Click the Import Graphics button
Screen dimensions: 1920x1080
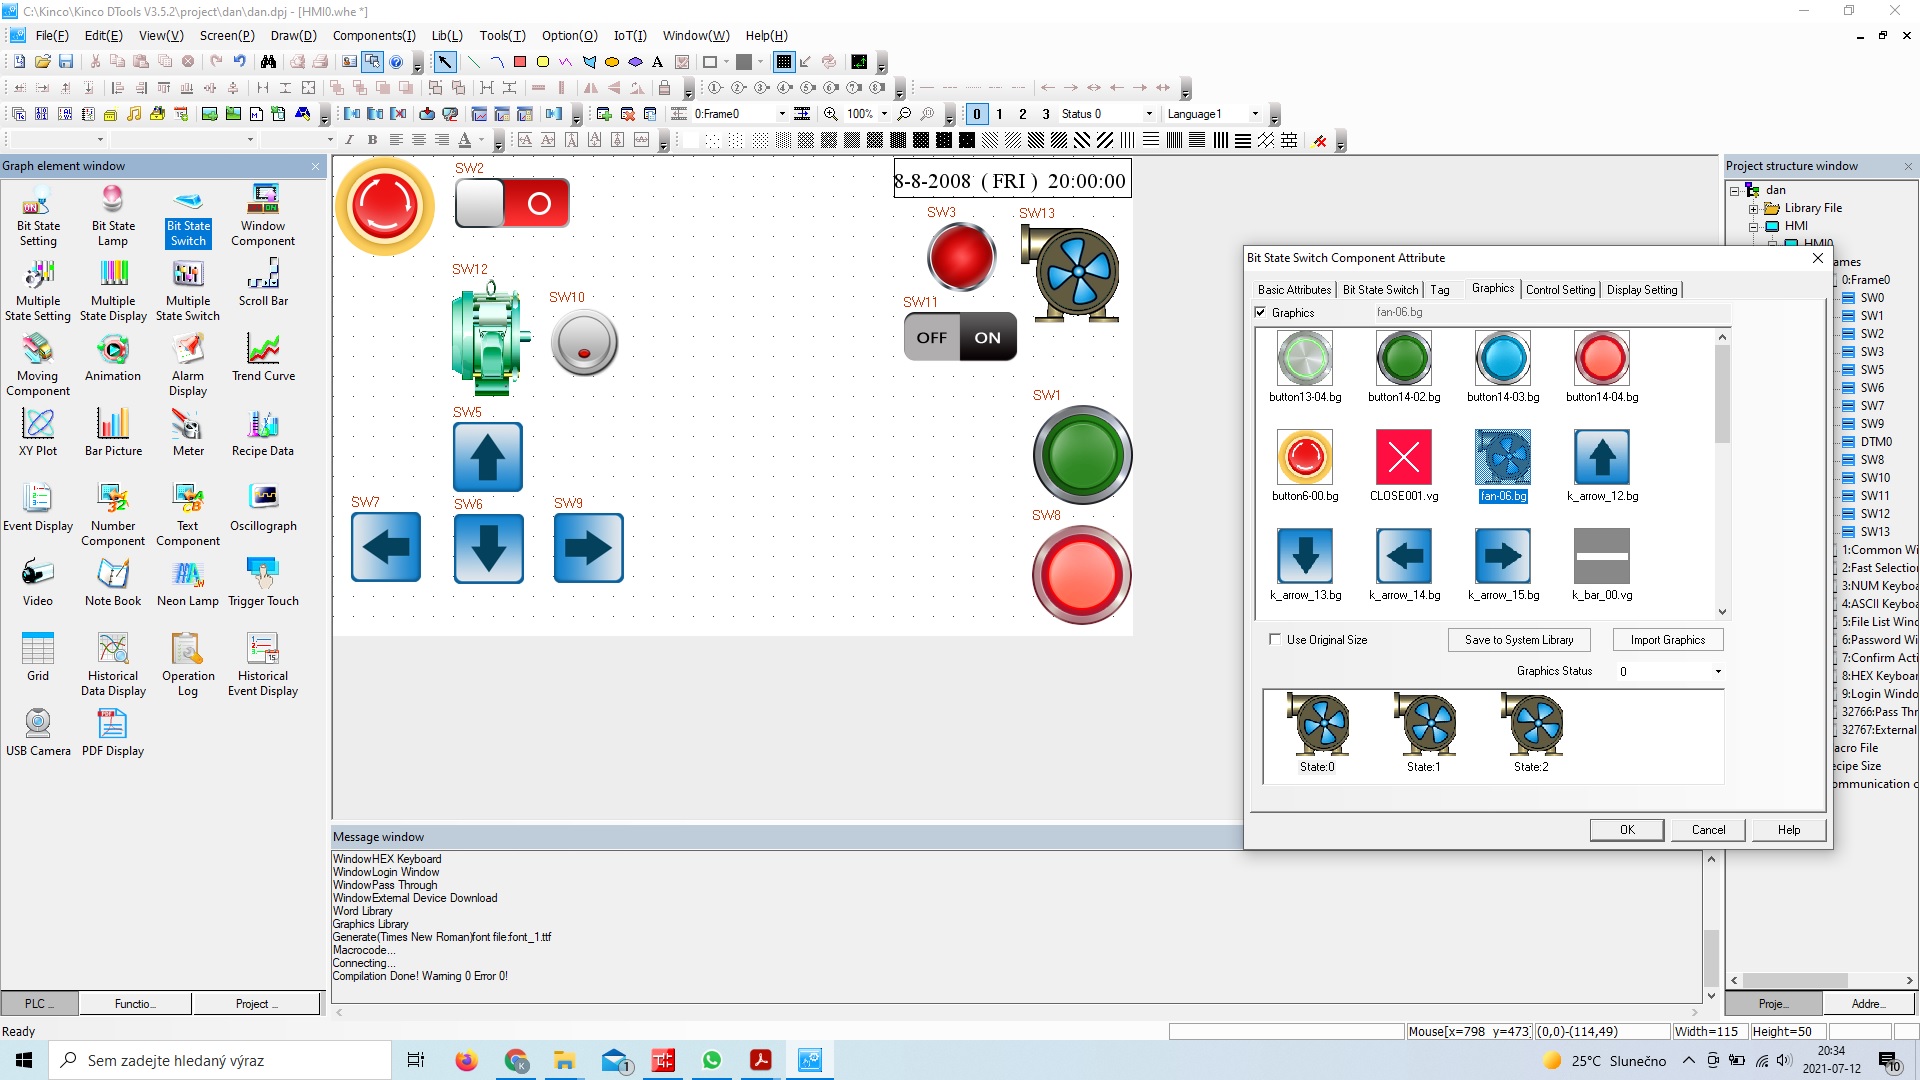coord(1667,640)
